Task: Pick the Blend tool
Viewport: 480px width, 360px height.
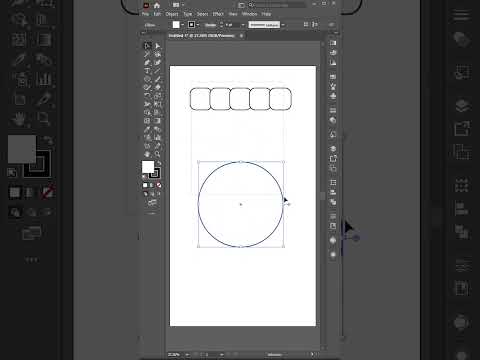Action: click(158, 129)
